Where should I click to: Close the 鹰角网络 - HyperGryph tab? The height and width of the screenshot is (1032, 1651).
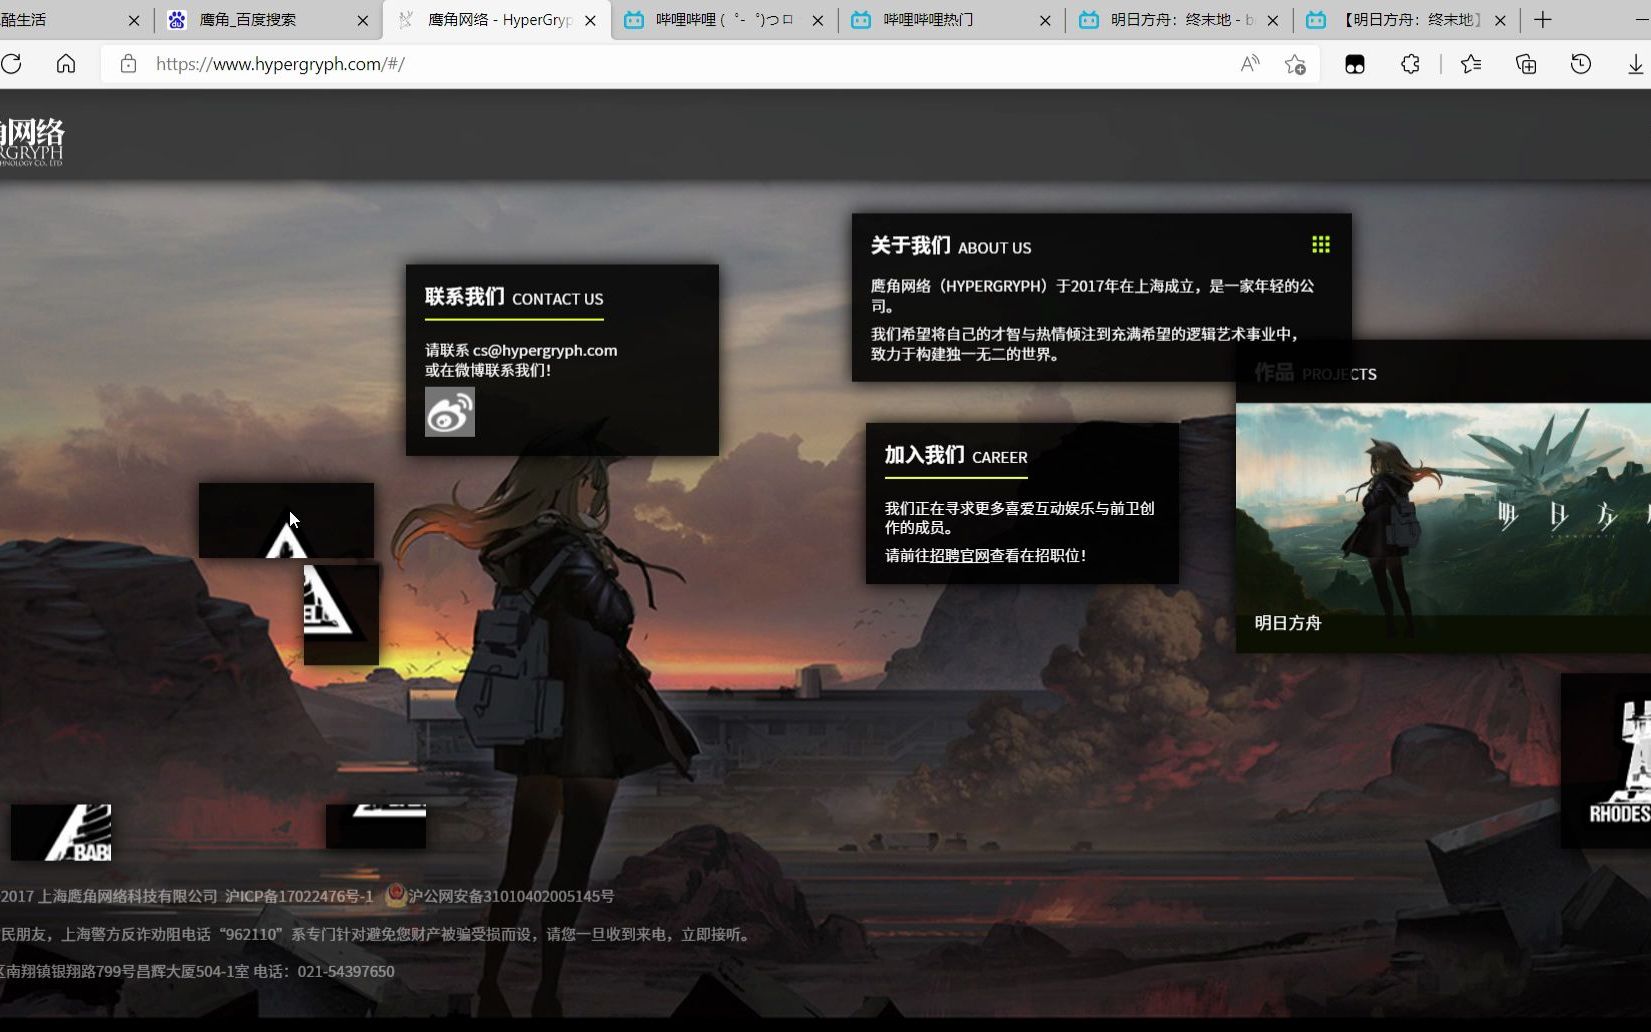(x=590, y=20)
